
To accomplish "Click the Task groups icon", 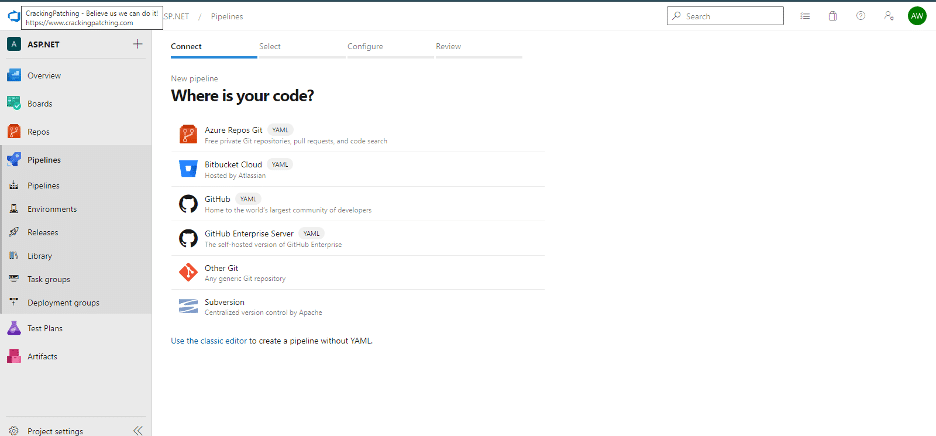I will (x=14, y=279).
